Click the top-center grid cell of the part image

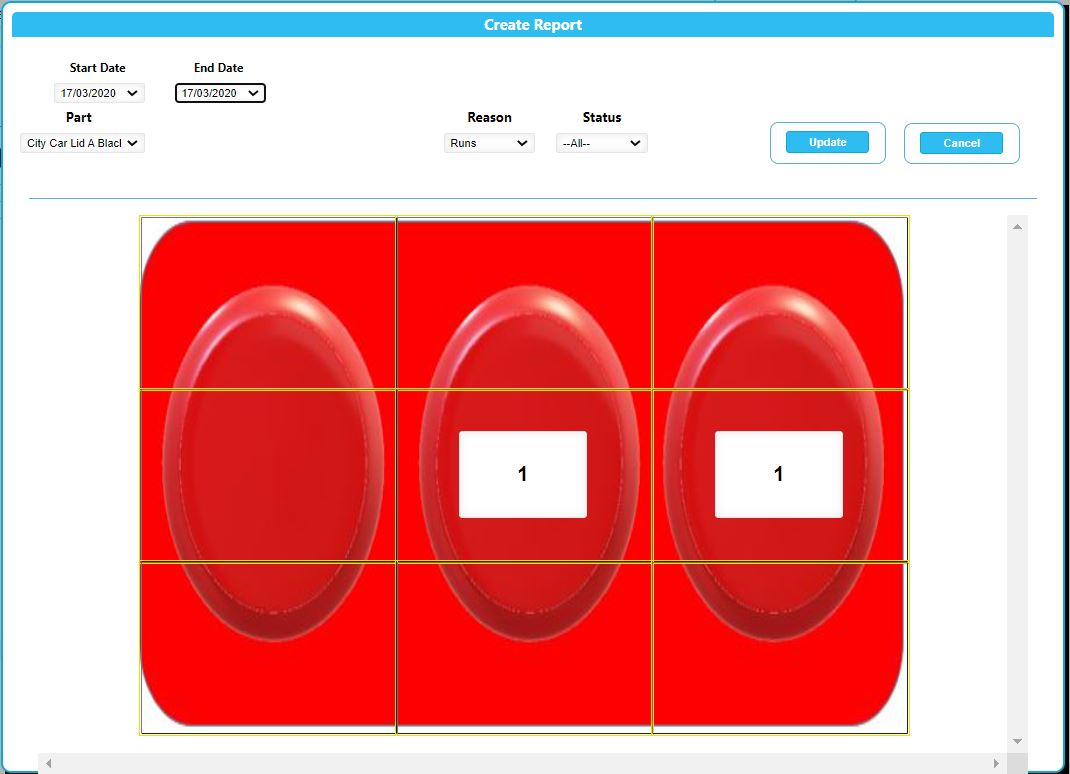coord(524,303)
